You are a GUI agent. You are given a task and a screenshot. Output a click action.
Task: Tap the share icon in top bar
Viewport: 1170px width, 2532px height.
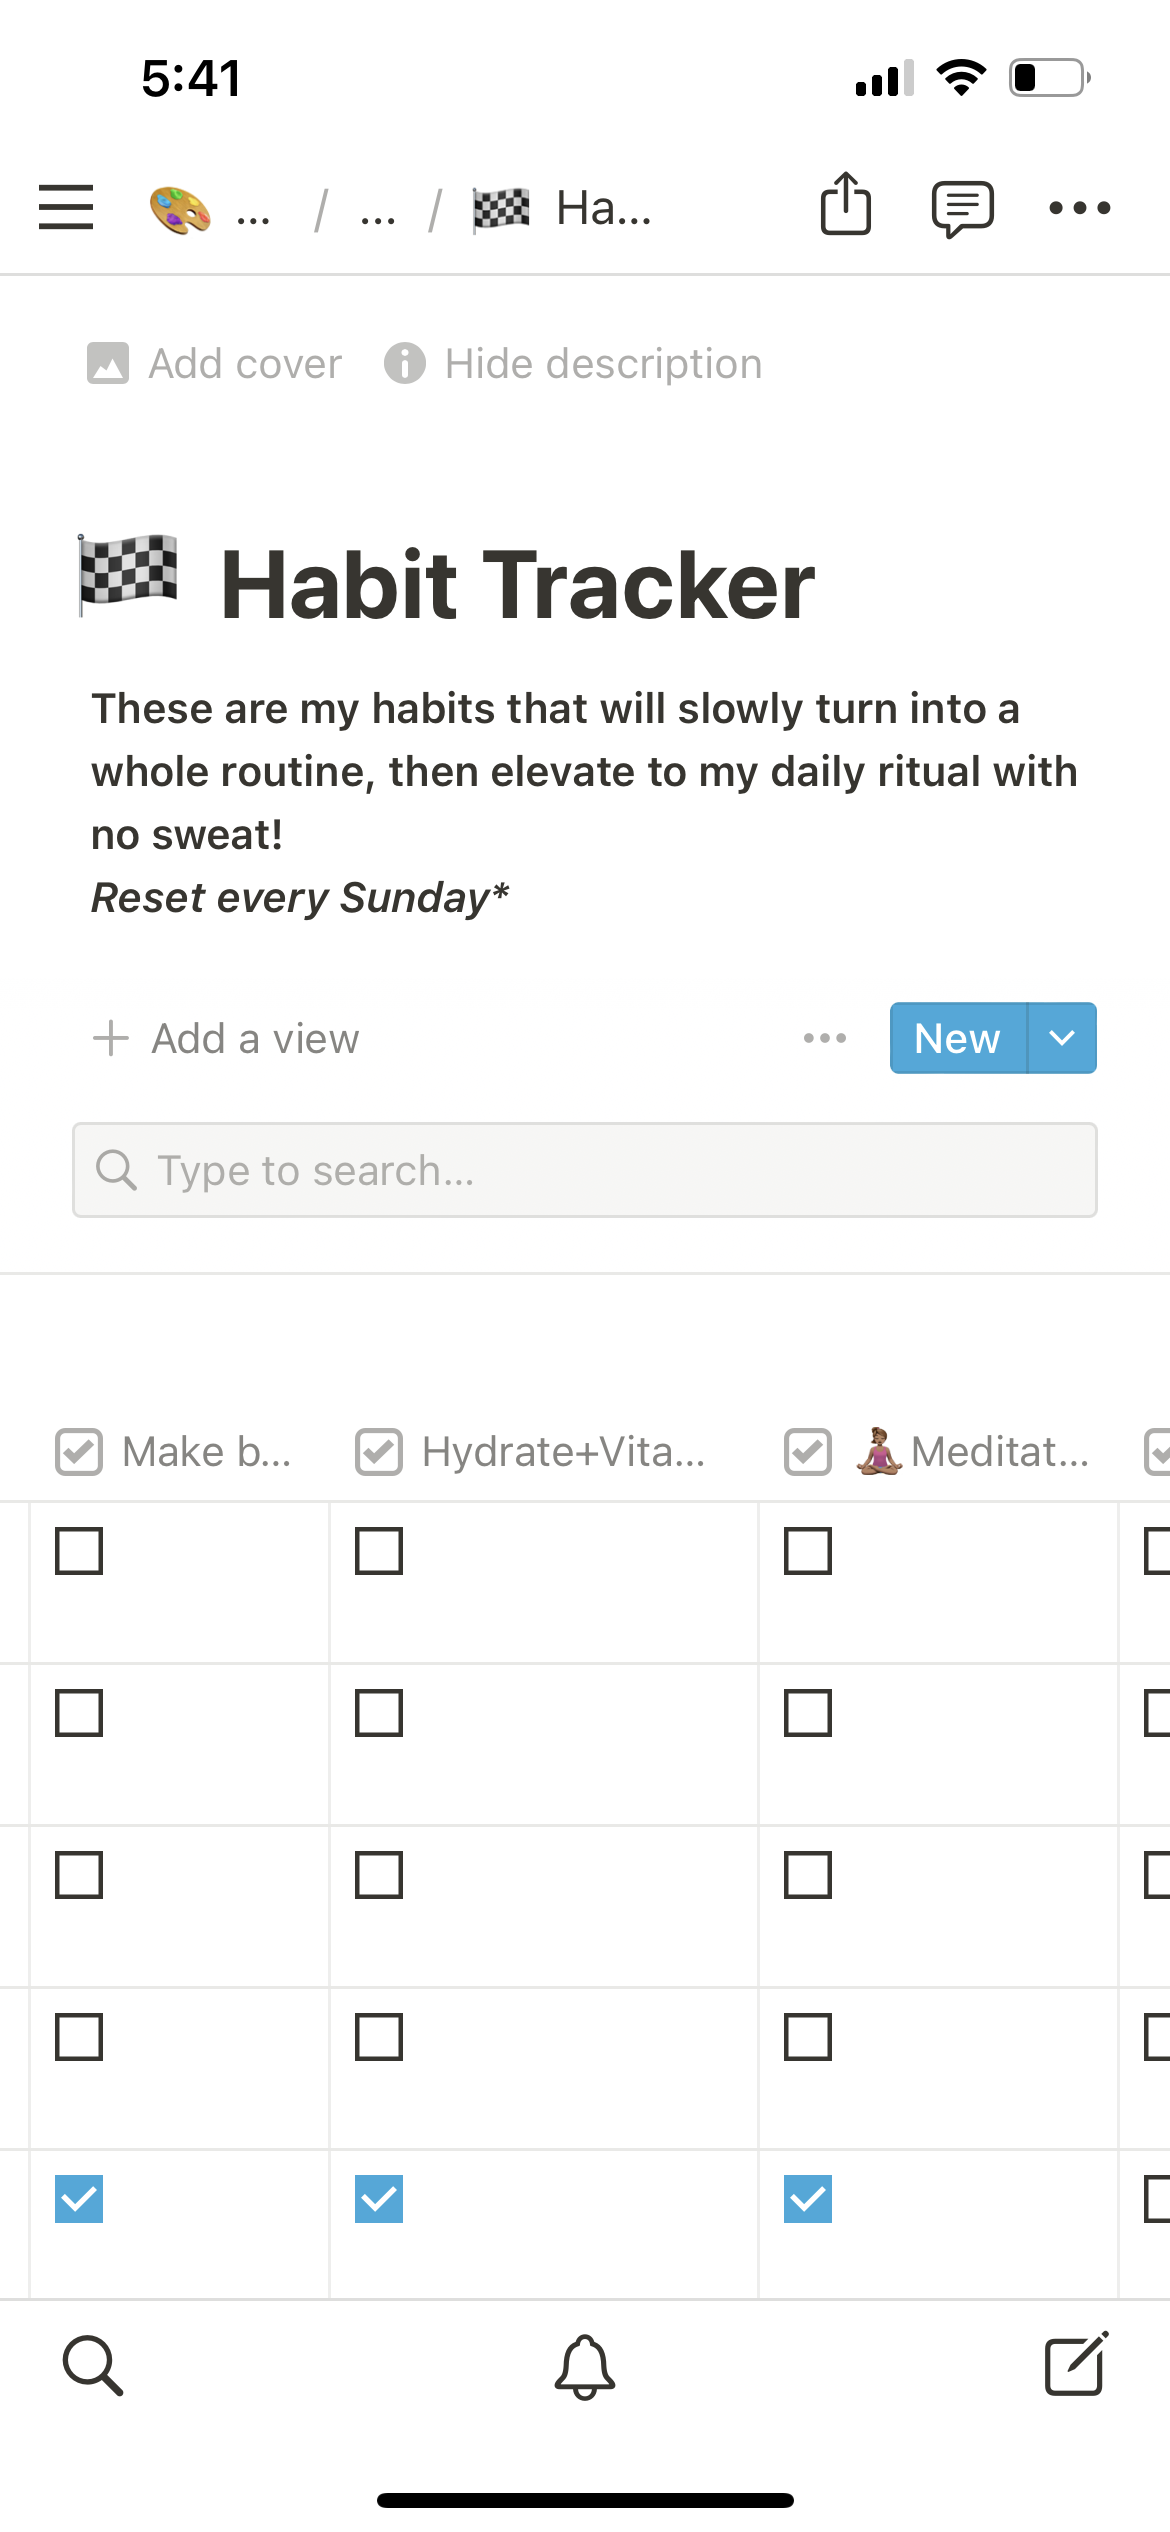pyautogui.click(x=846, y=205)
